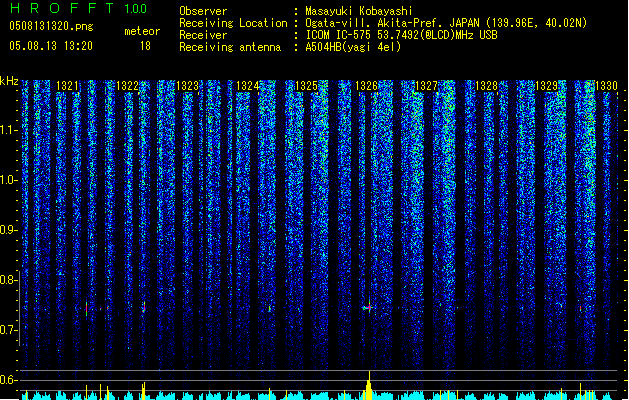Image resolution: width=629 pixels, height=400 pixels.
Task: Click the Receiver label
Action: pos(203,35)
